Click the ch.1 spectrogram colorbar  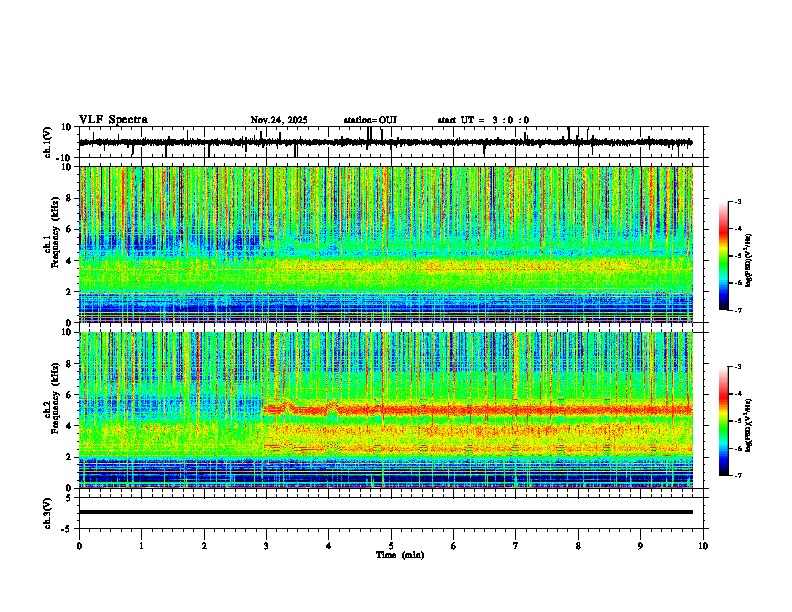(x=724, y=256)
